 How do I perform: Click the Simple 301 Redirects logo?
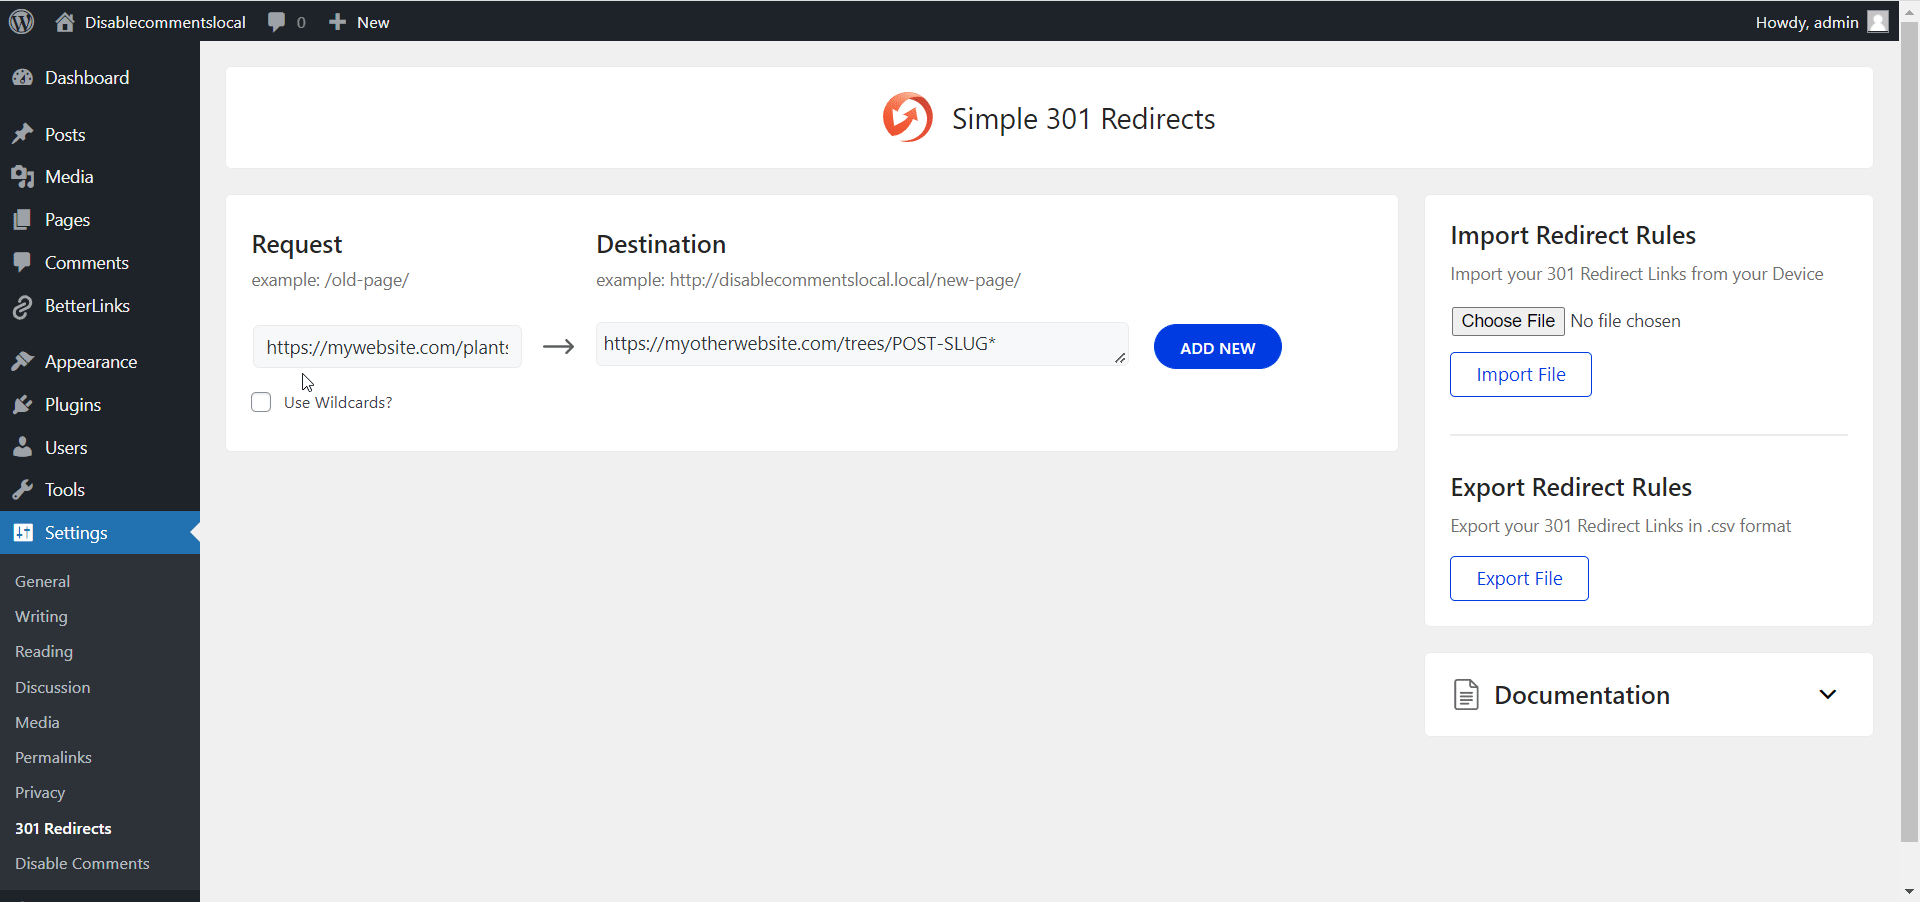point(907,118)
